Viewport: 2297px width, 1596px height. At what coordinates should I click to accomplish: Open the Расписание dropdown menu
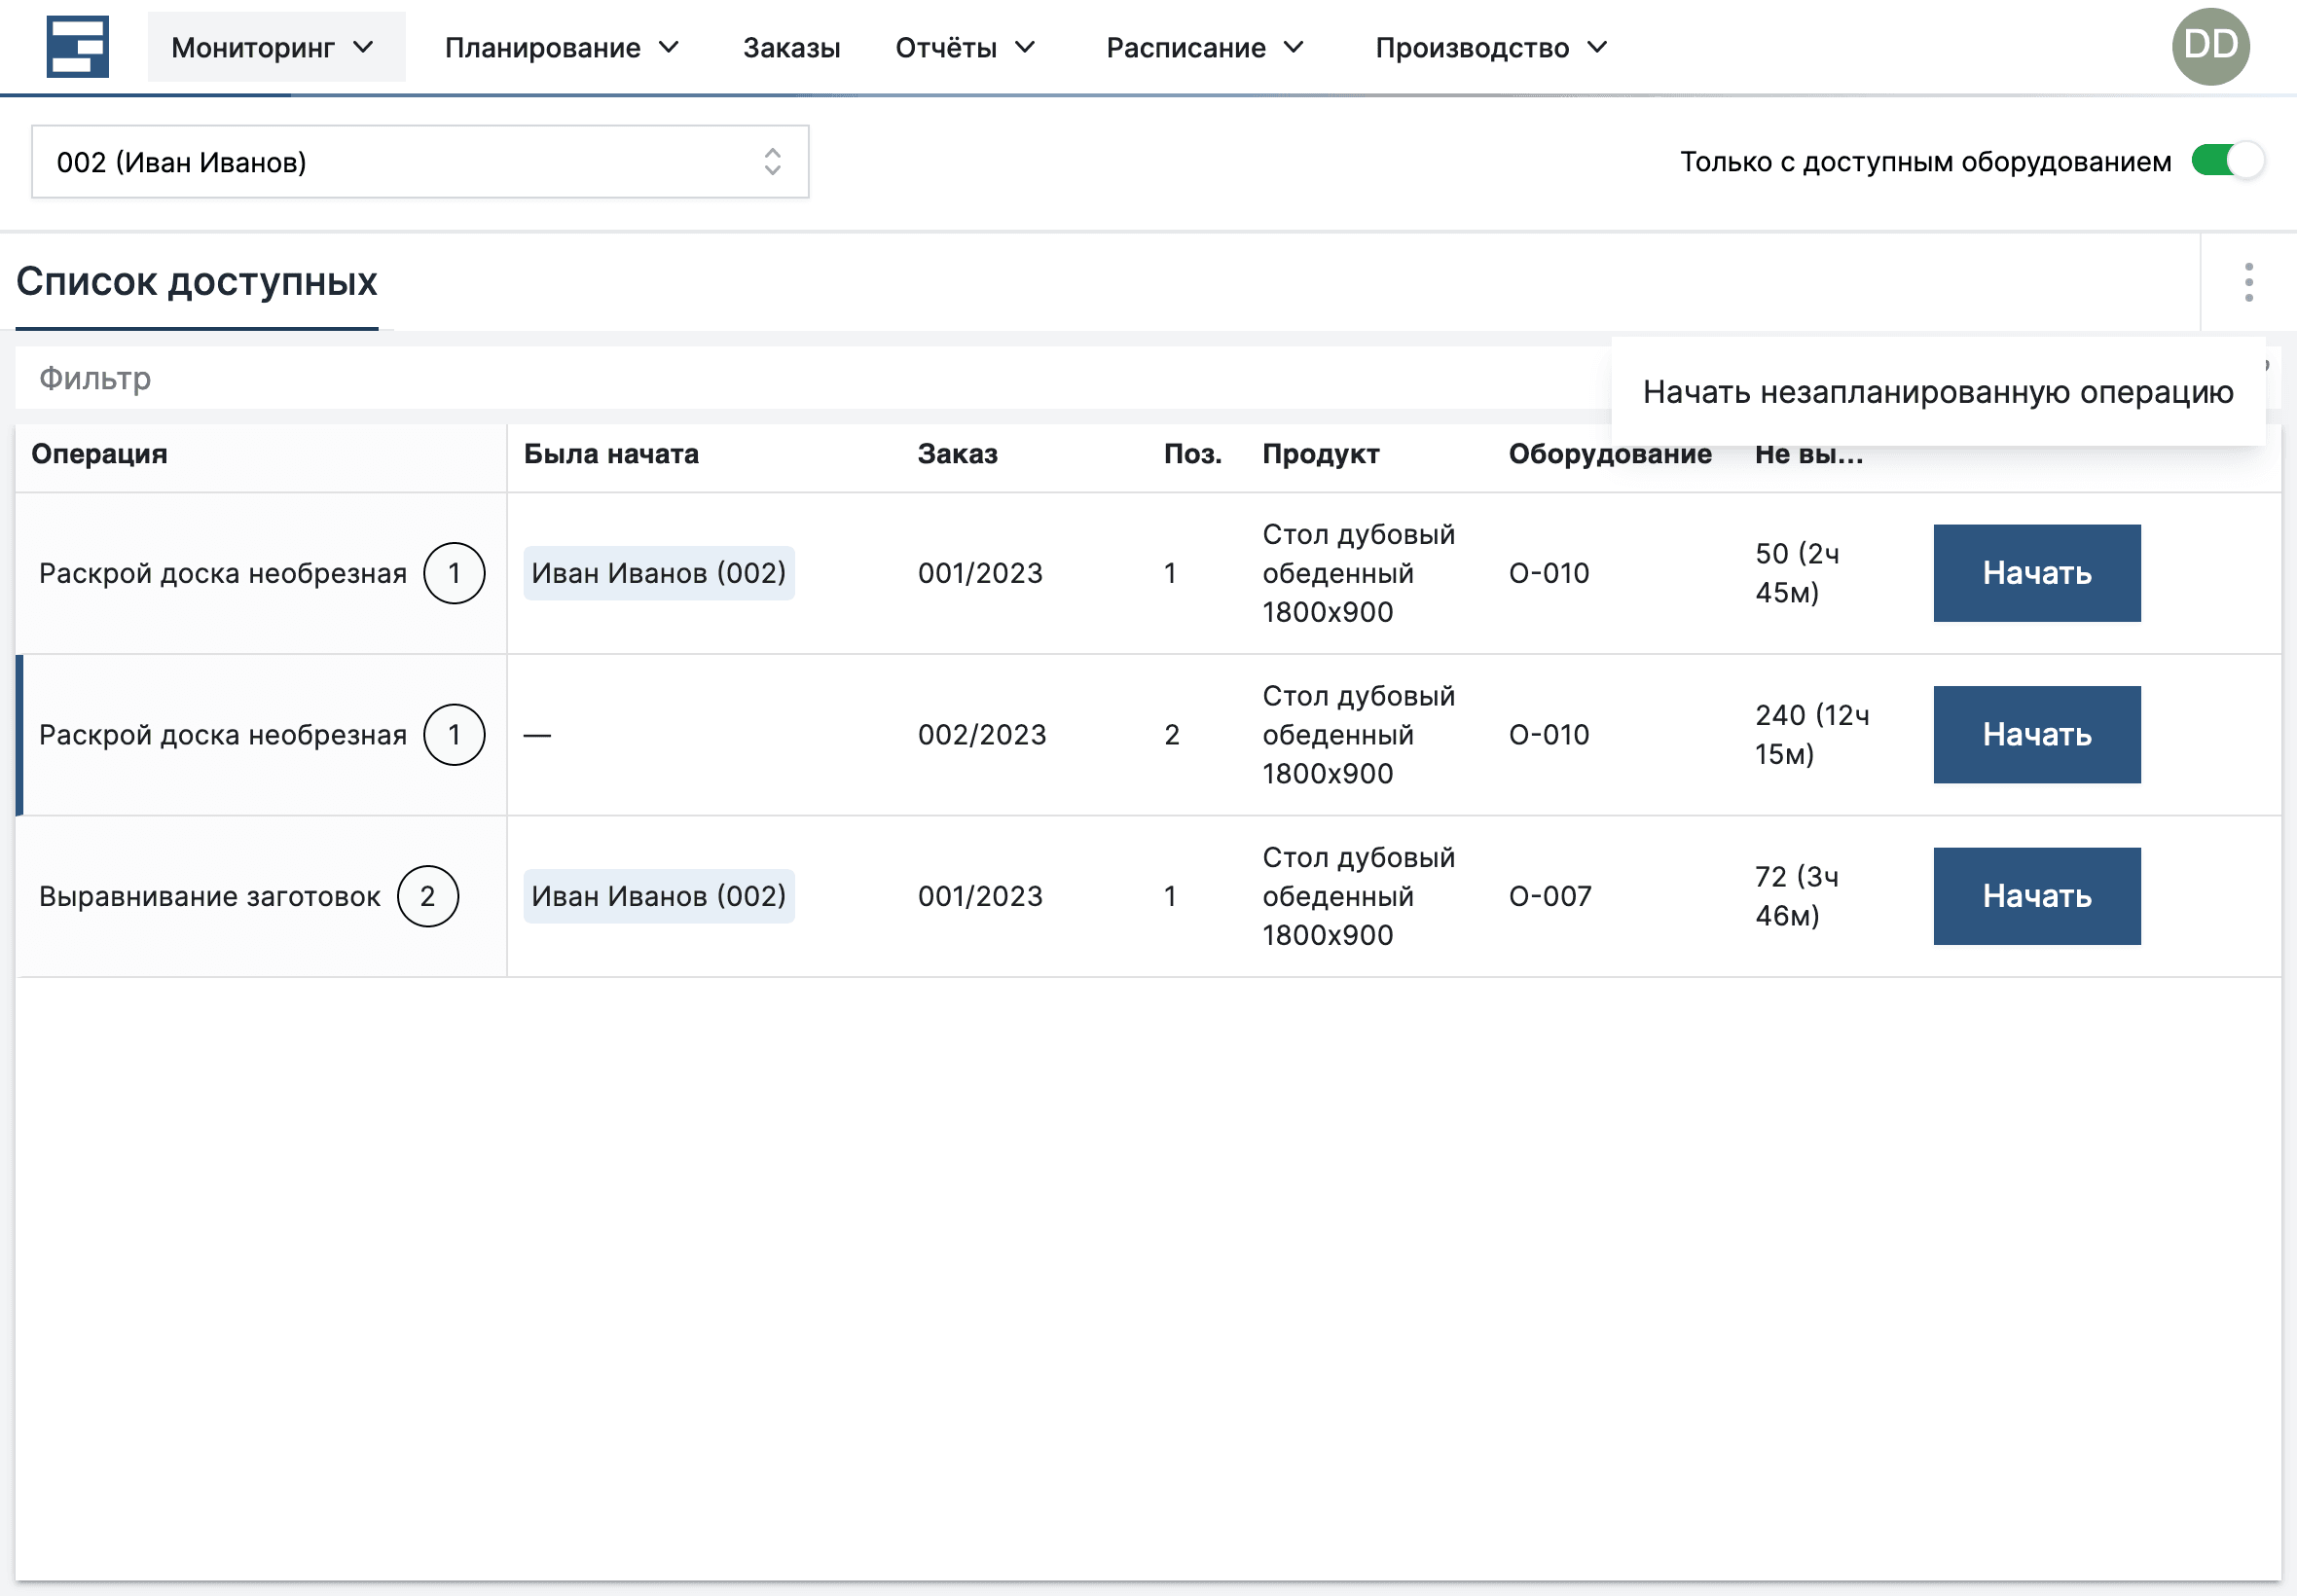click(x=1207, y=46)
